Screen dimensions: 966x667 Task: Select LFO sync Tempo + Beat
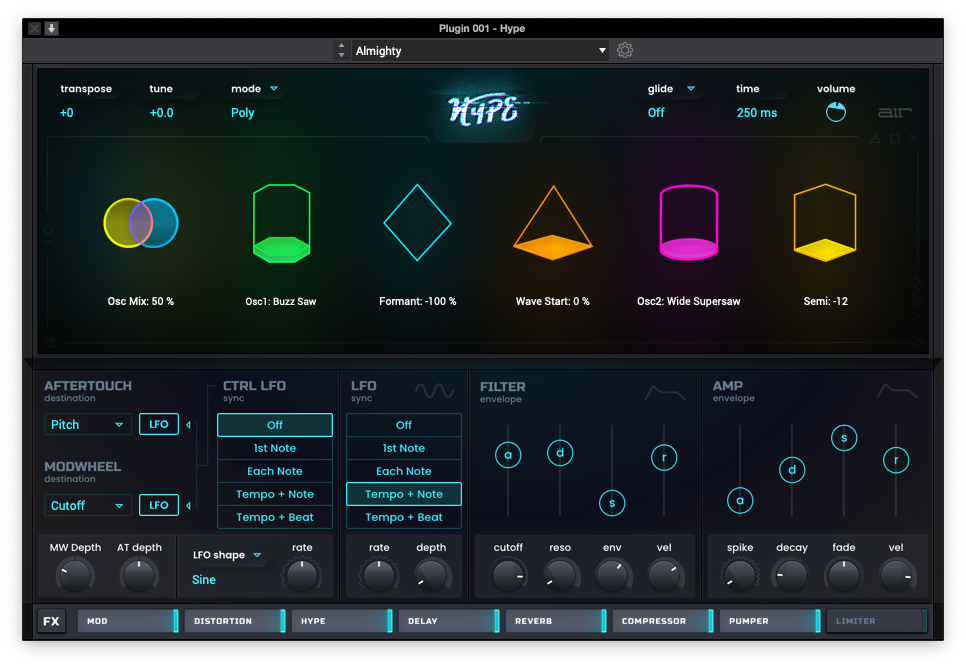click(404, 517)
